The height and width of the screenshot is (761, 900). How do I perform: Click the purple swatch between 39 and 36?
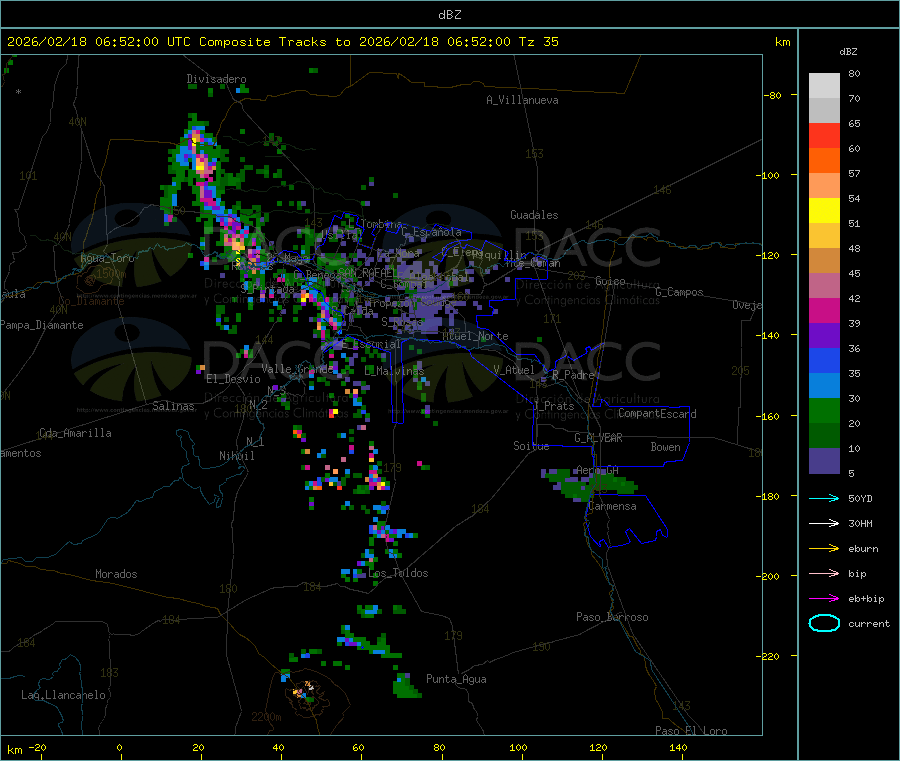(x=824, y=336)
